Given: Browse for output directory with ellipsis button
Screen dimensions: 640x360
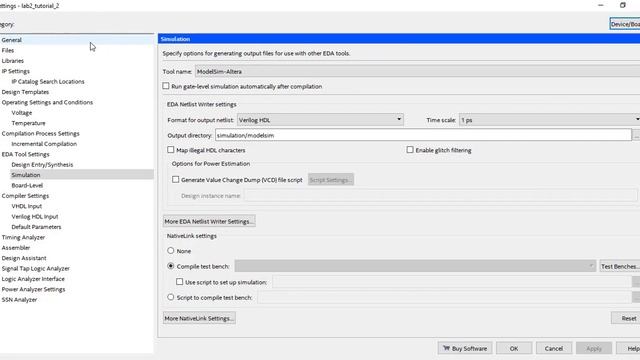Looking at the screenshot, I should tap(636, 135).
